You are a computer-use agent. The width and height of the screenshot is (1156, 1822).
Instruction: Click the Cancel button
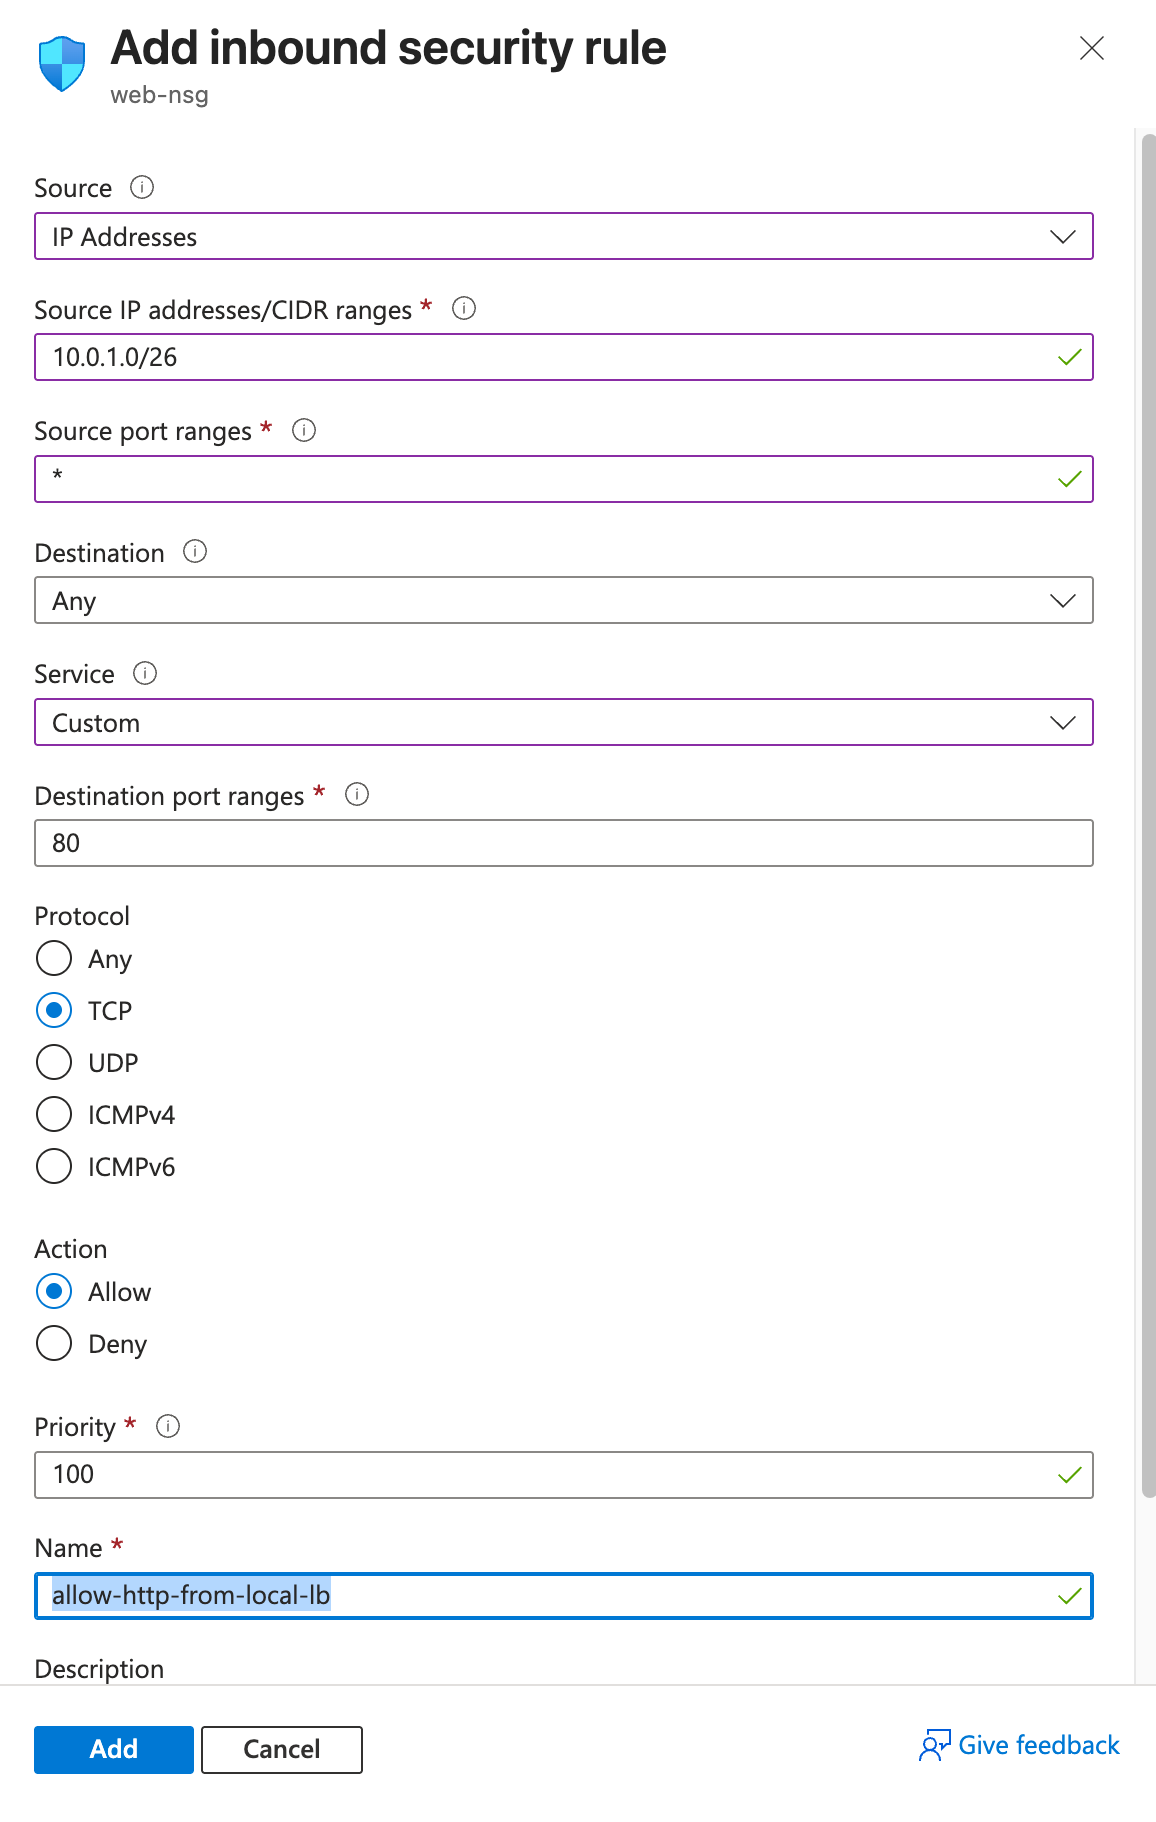pyautogui.click(x=282, y=1749)
